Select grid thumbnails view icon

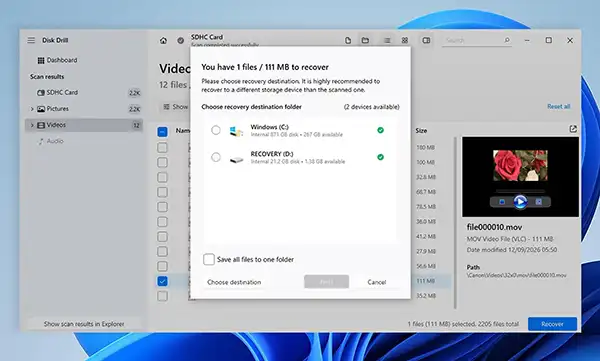pos(405,40)
